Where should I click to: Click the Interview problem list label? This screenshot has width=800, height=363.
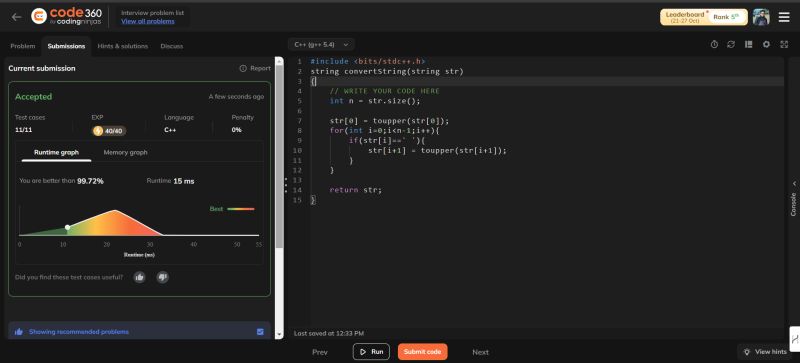click(153, 13)
